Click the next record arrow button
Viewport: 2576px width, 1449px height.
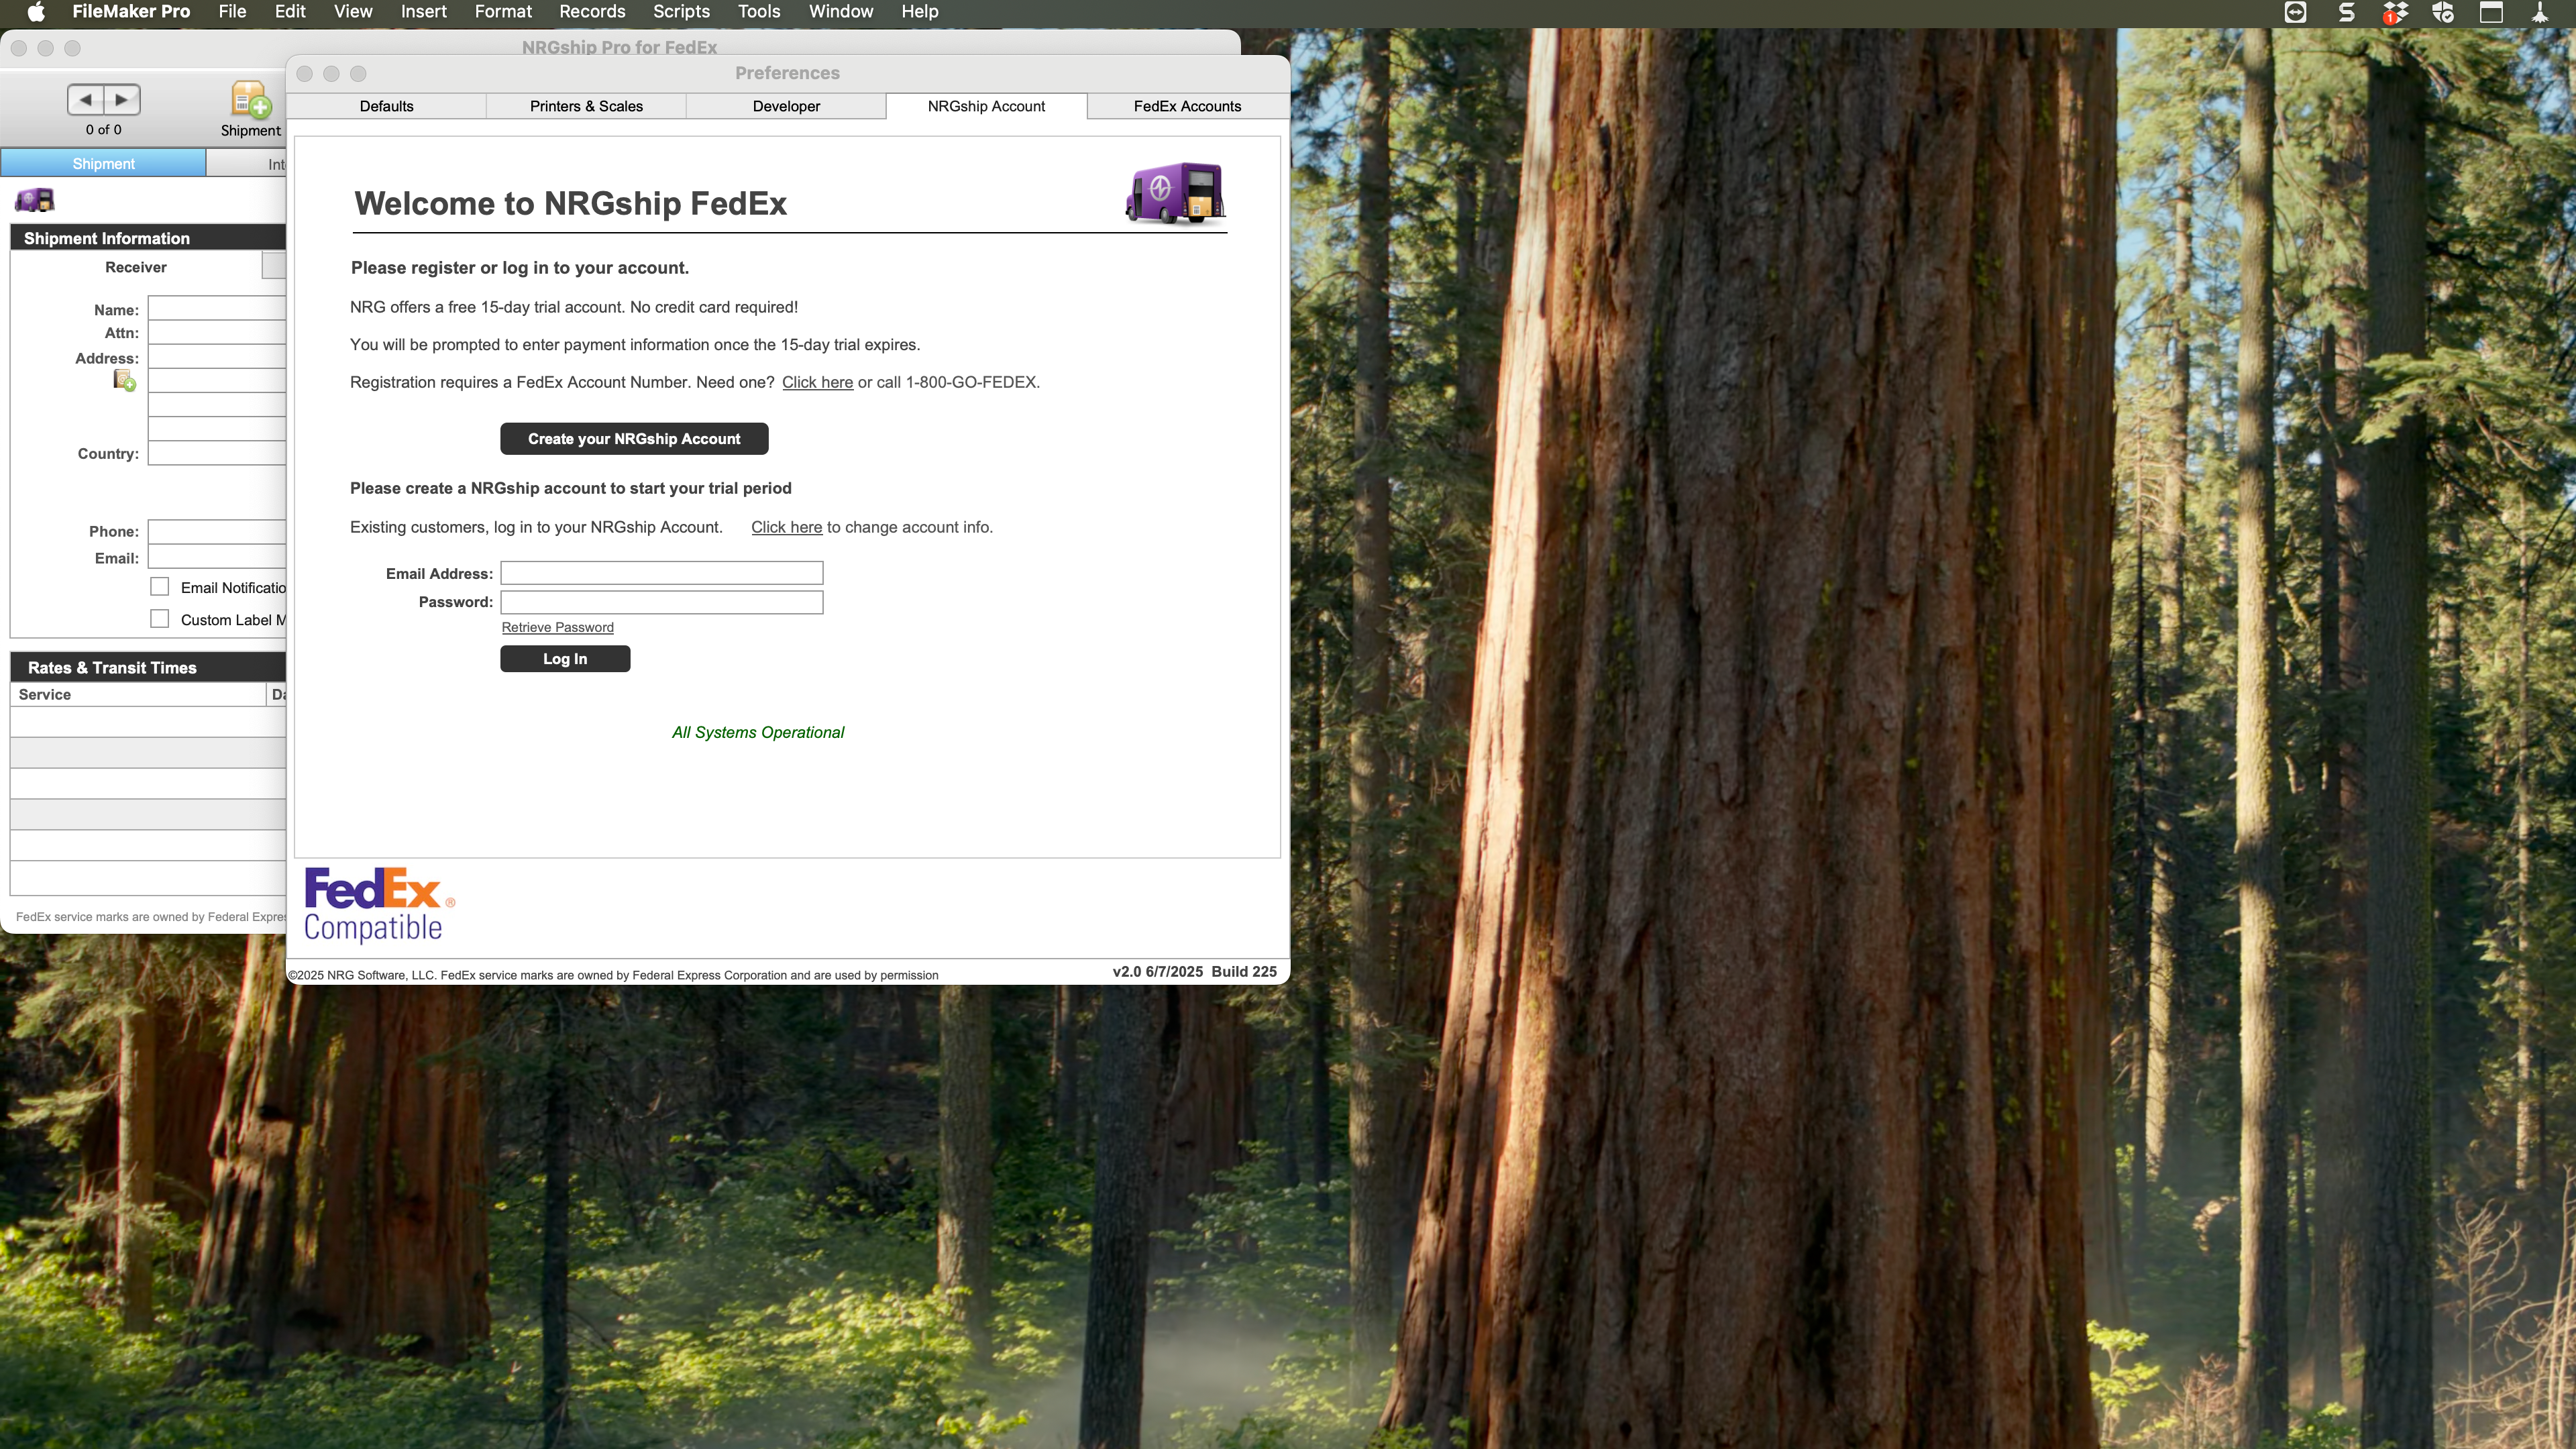pyautogui.click(x=122, y=99)
